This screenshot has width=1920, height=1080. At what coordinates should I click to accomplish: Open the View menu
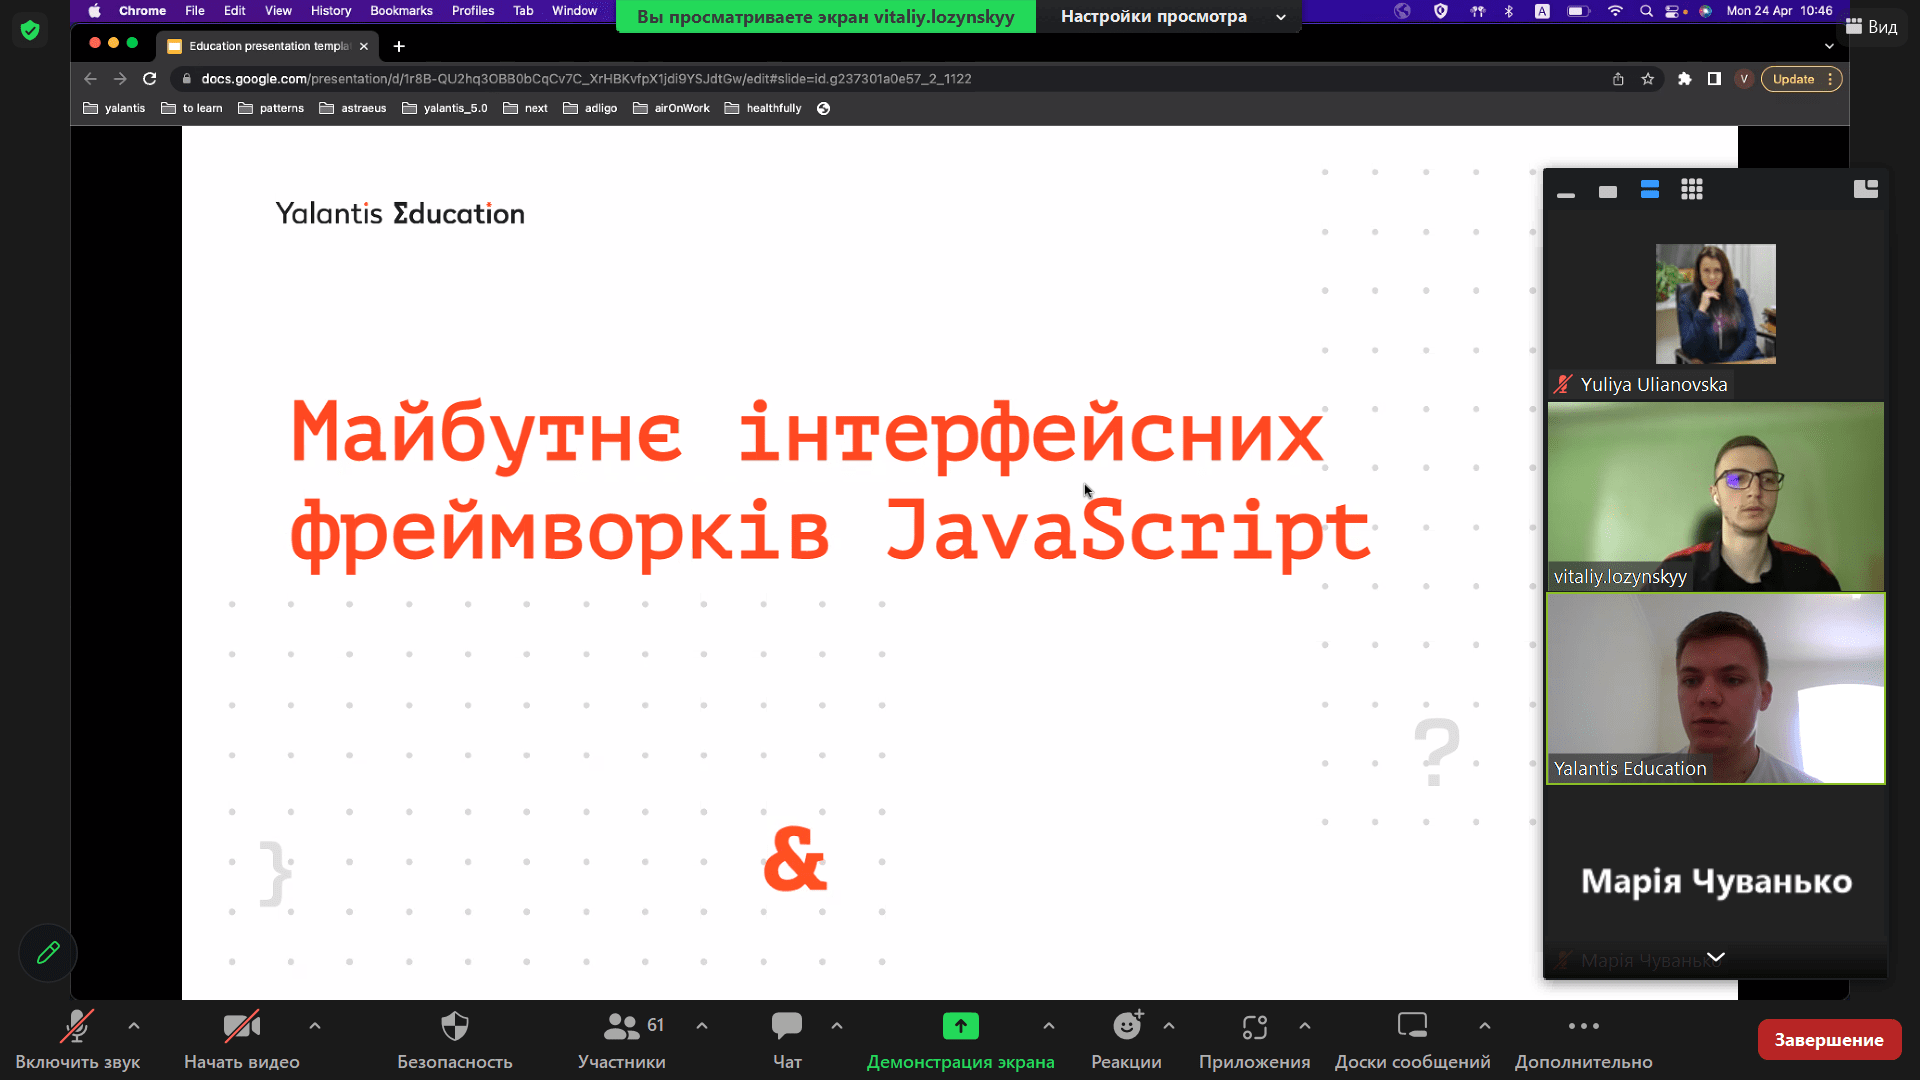[x=278, y=11]
